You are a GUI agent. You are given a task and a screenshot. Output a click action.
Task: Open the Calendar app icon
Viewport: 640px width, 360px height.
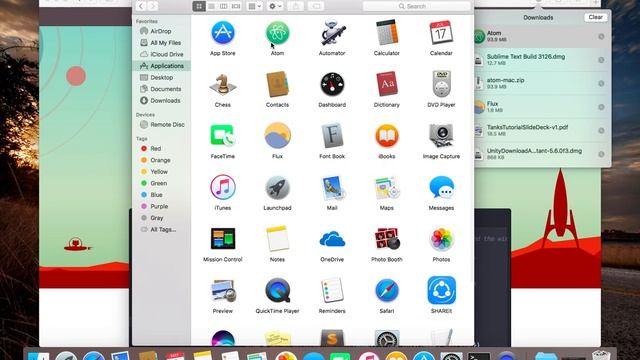tap(441, 33)
